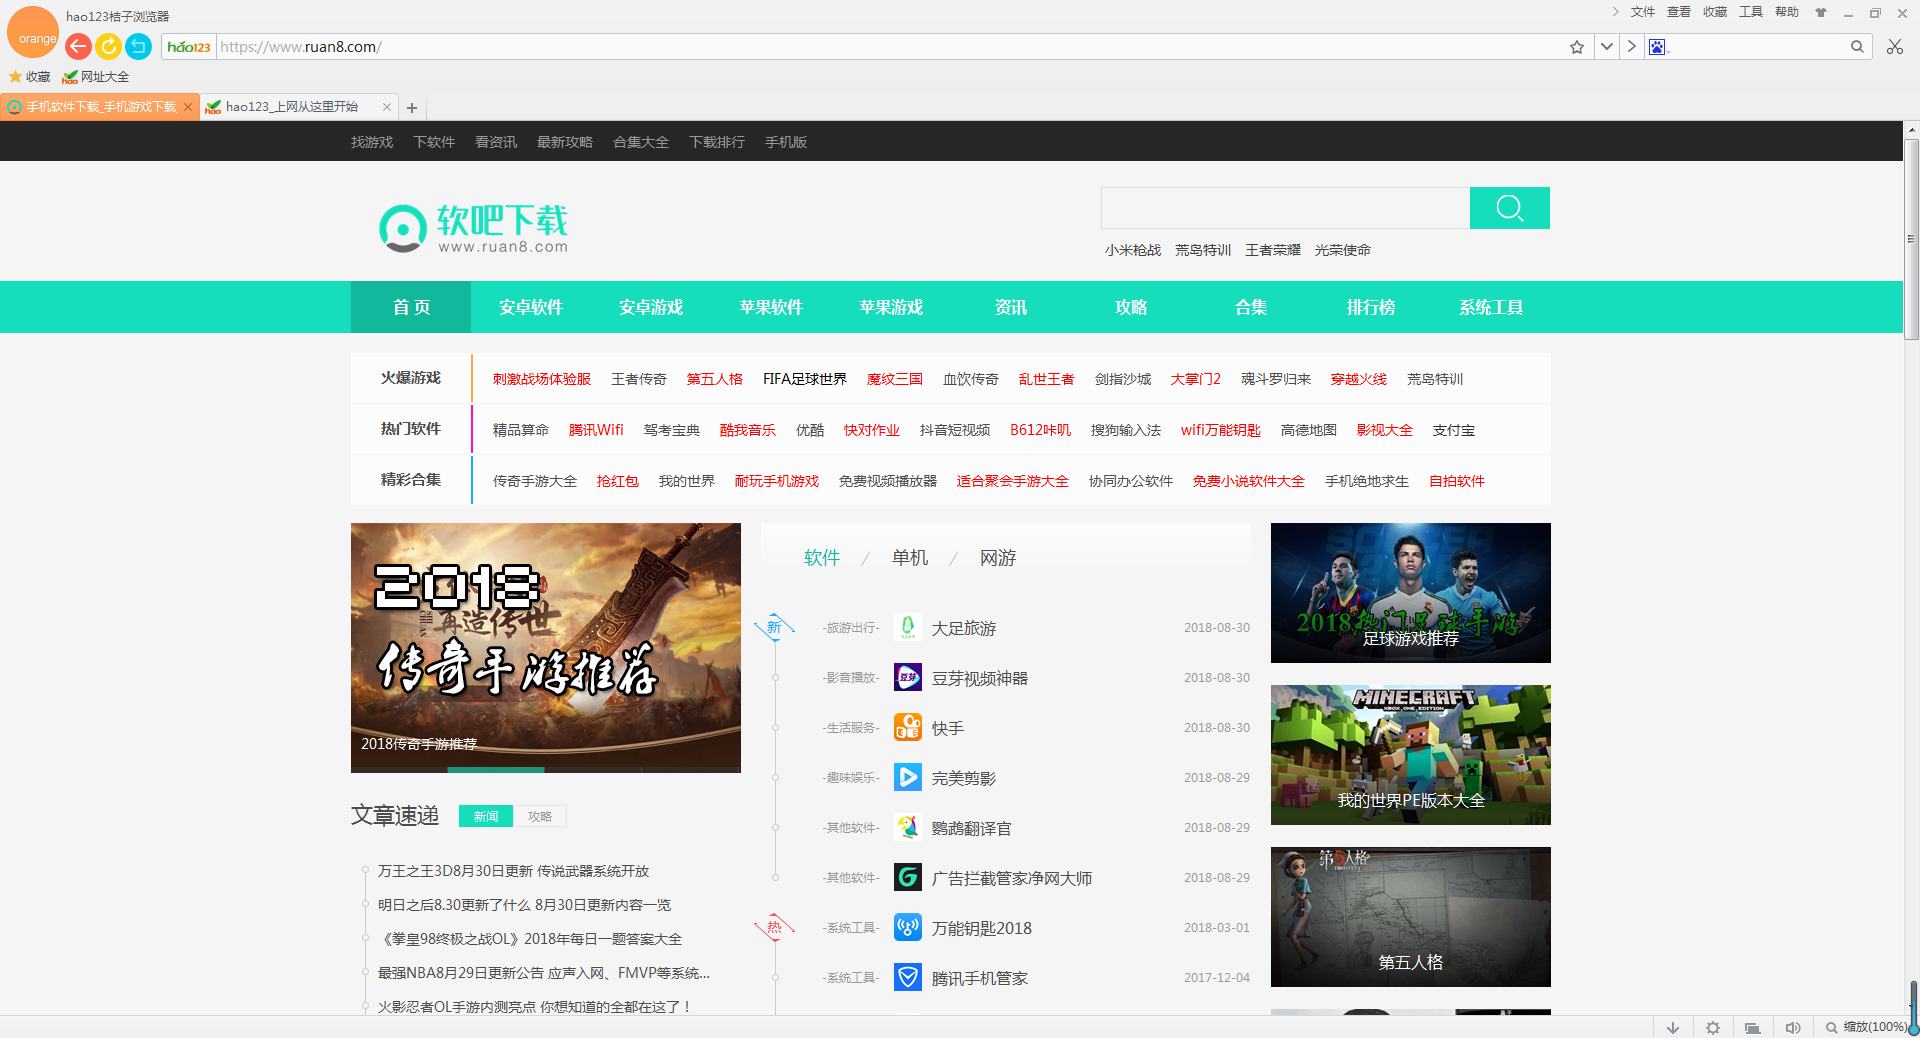Viewport: 1920px width, 1038px height.
Task: Click the 软吧下载 site logo
Action: (x=473, y=228)
